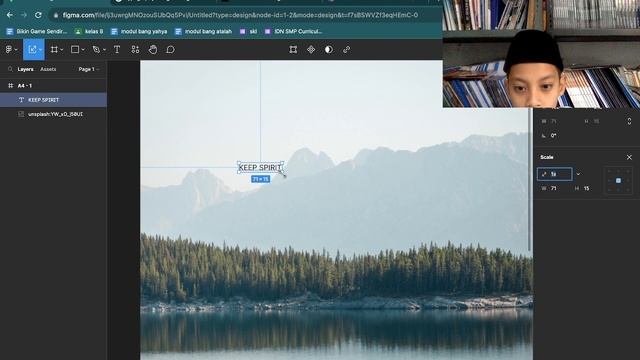Image resolution: width=640 pixels, height=360 pixels.
Task: Click the search icon in layers panel
Action: 10,69
